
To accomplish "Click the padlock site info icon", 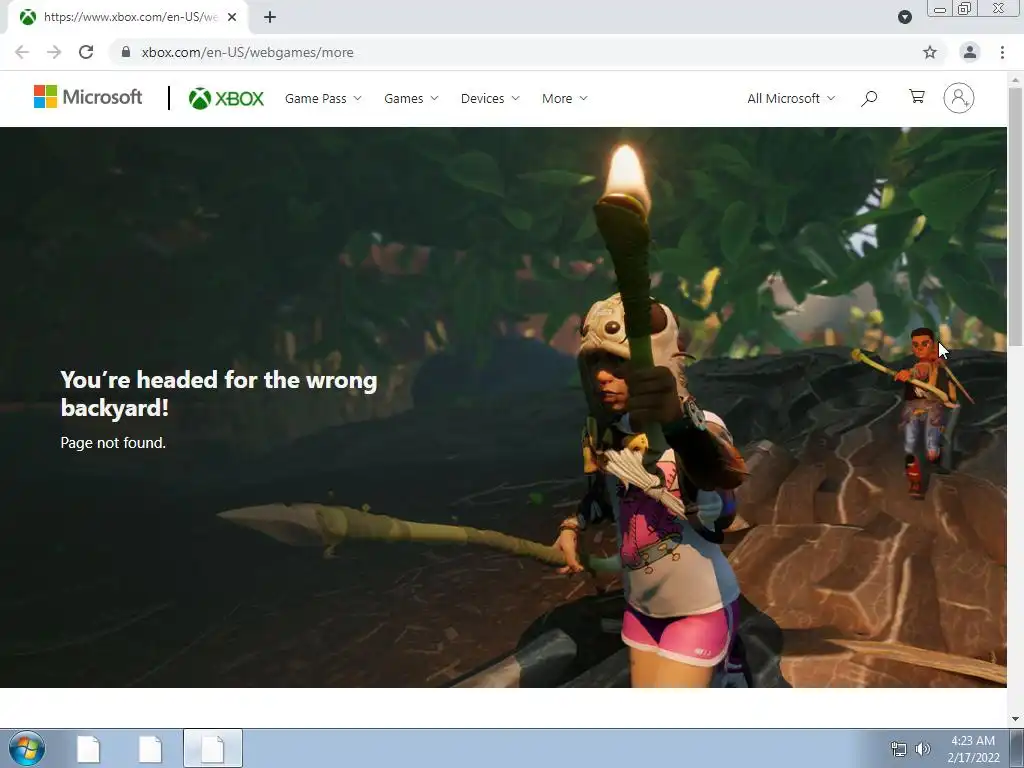I will (x=126, y=52).
